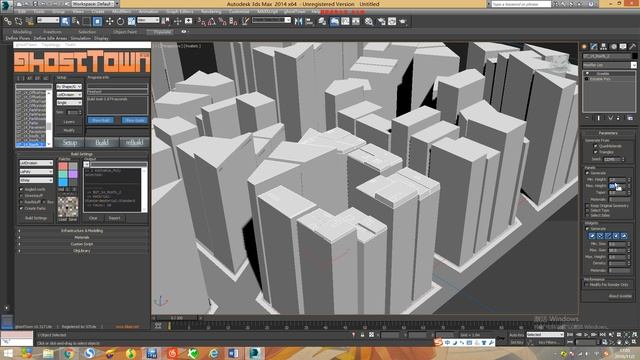Image resolution: width=640 pixels, height=360 pixels.
Task: Choose the Select and Rotate tool
Action: coord(120,21)
